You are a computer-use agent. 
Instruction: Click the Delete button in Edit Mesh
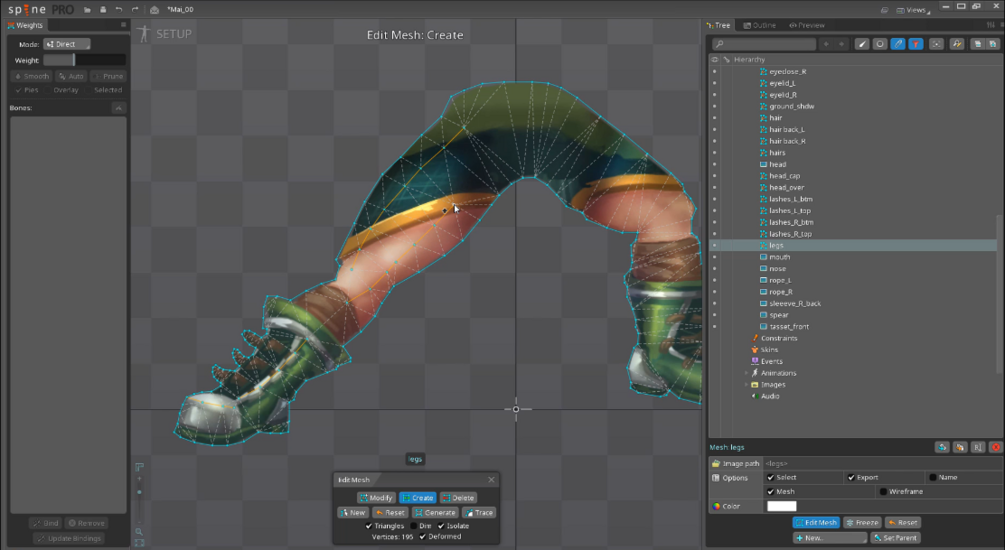pyautogui.click(x=458, y=497)
